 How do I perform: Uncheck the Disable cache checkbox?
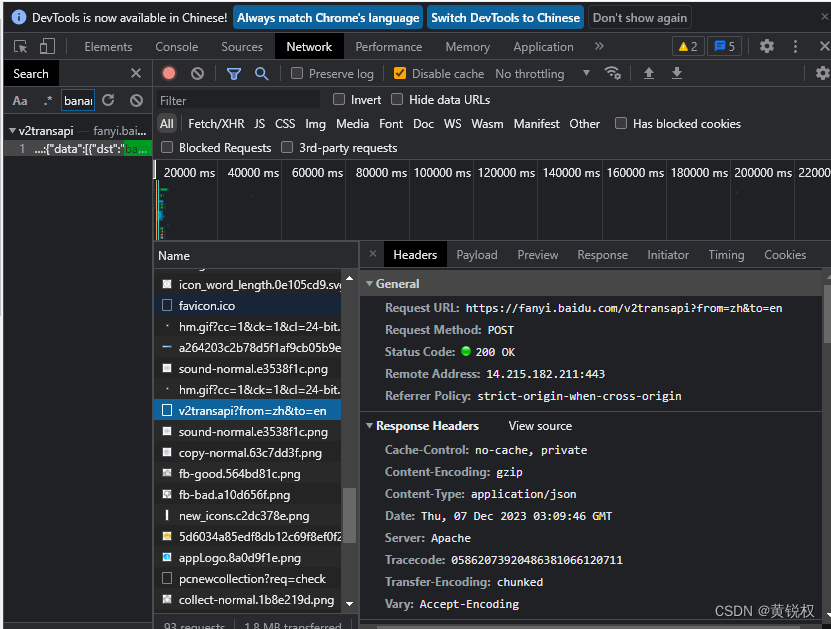(400, 73)
